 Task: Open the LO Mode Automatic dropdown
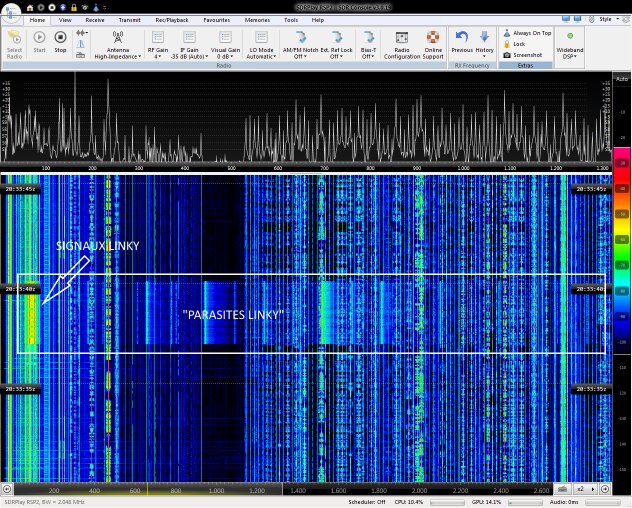tap(261, 45)
